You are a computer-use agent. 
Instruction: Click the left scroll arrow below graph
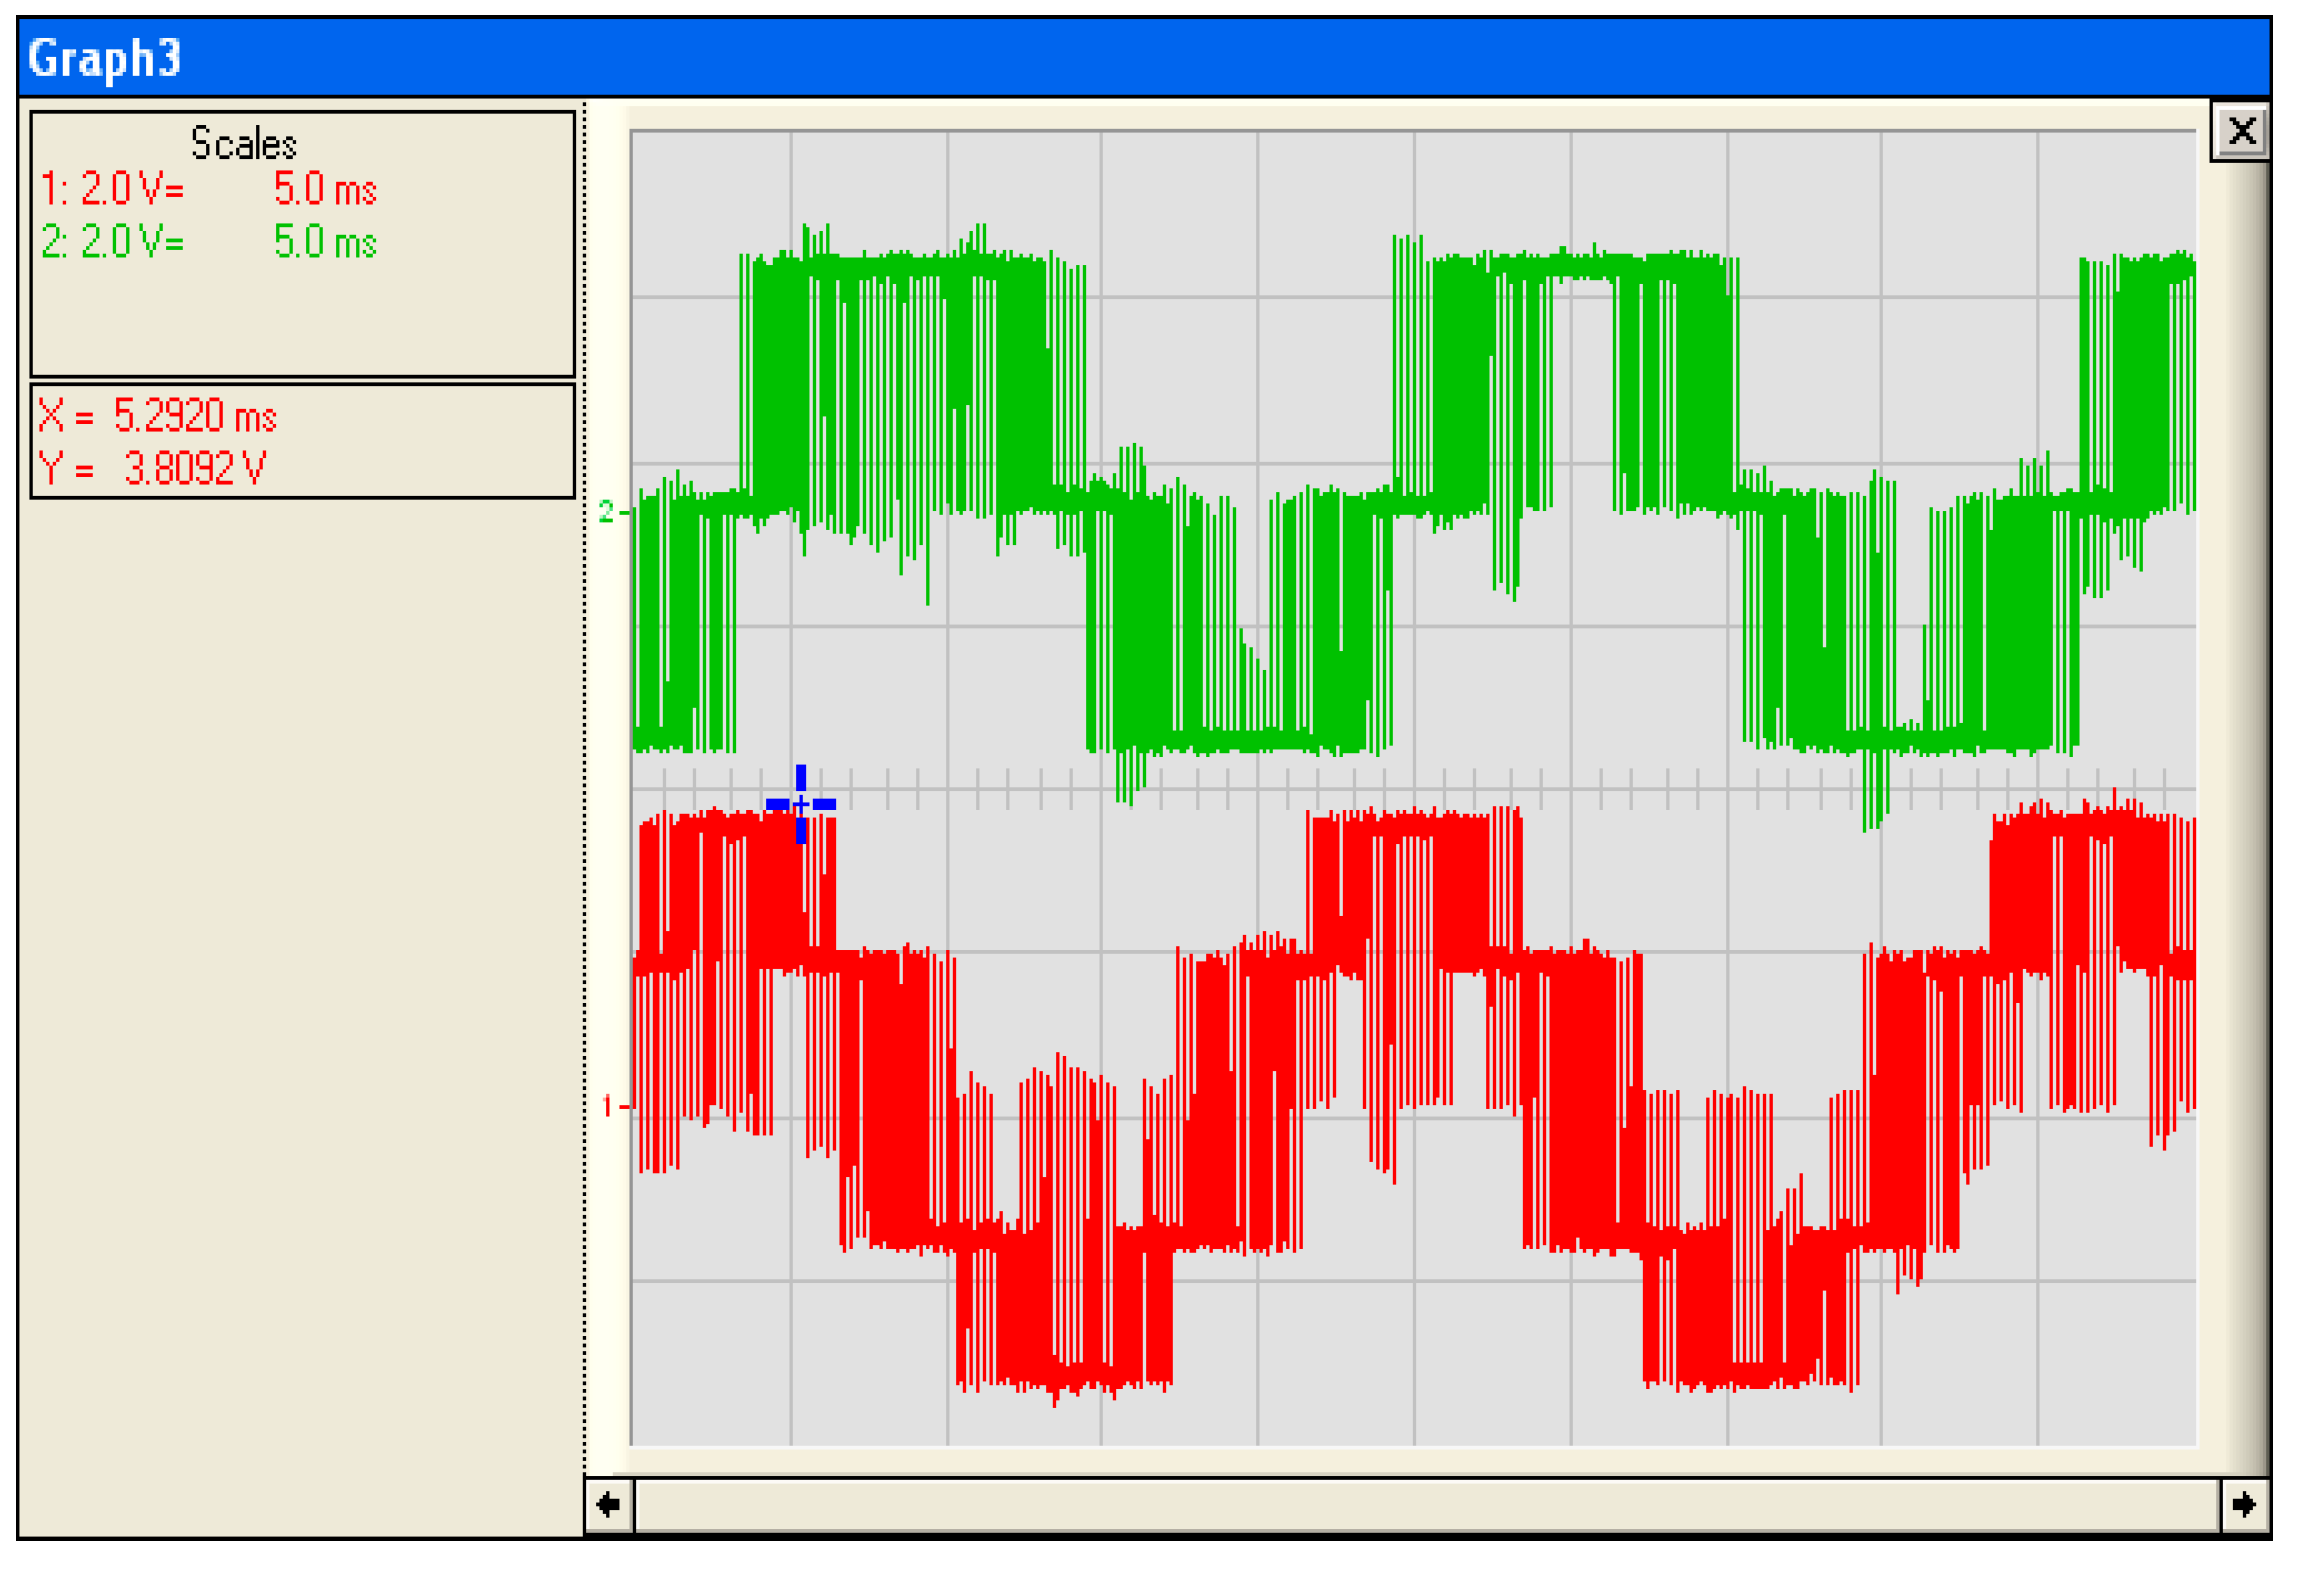coord(608,1503)
